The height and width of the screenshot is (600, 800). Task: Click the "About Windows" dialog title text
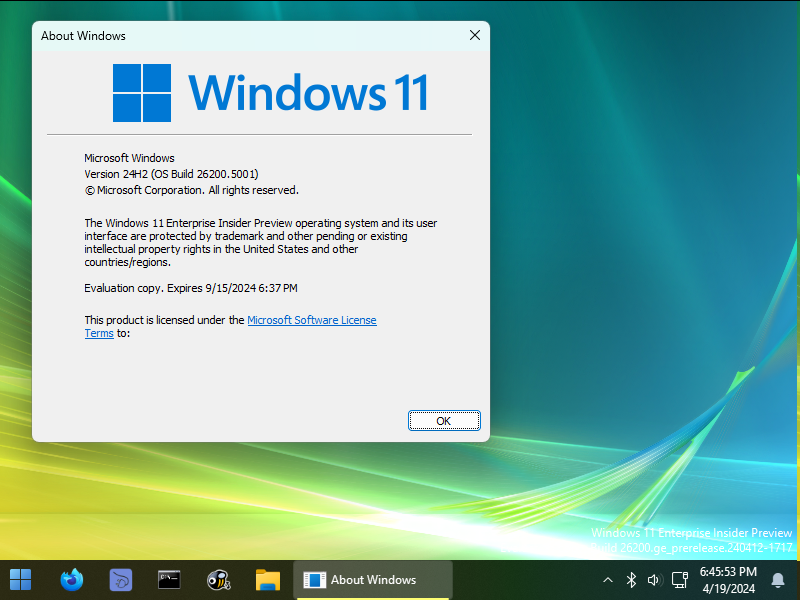pyautogui.click(x=83, y=36)
